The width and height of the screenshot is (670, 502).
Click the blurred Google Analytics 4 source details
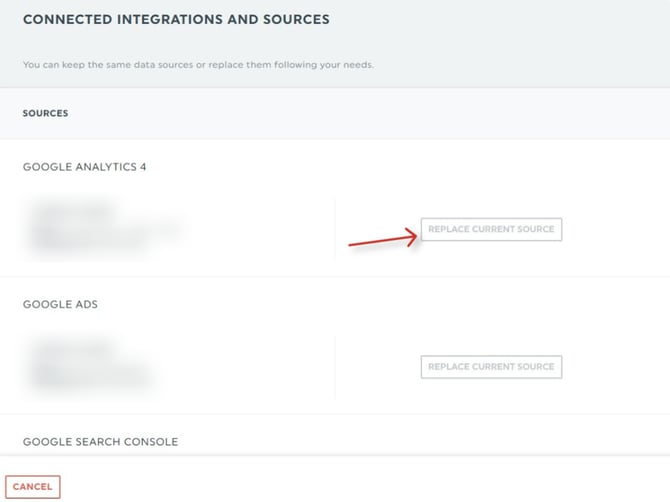point(100,229)
